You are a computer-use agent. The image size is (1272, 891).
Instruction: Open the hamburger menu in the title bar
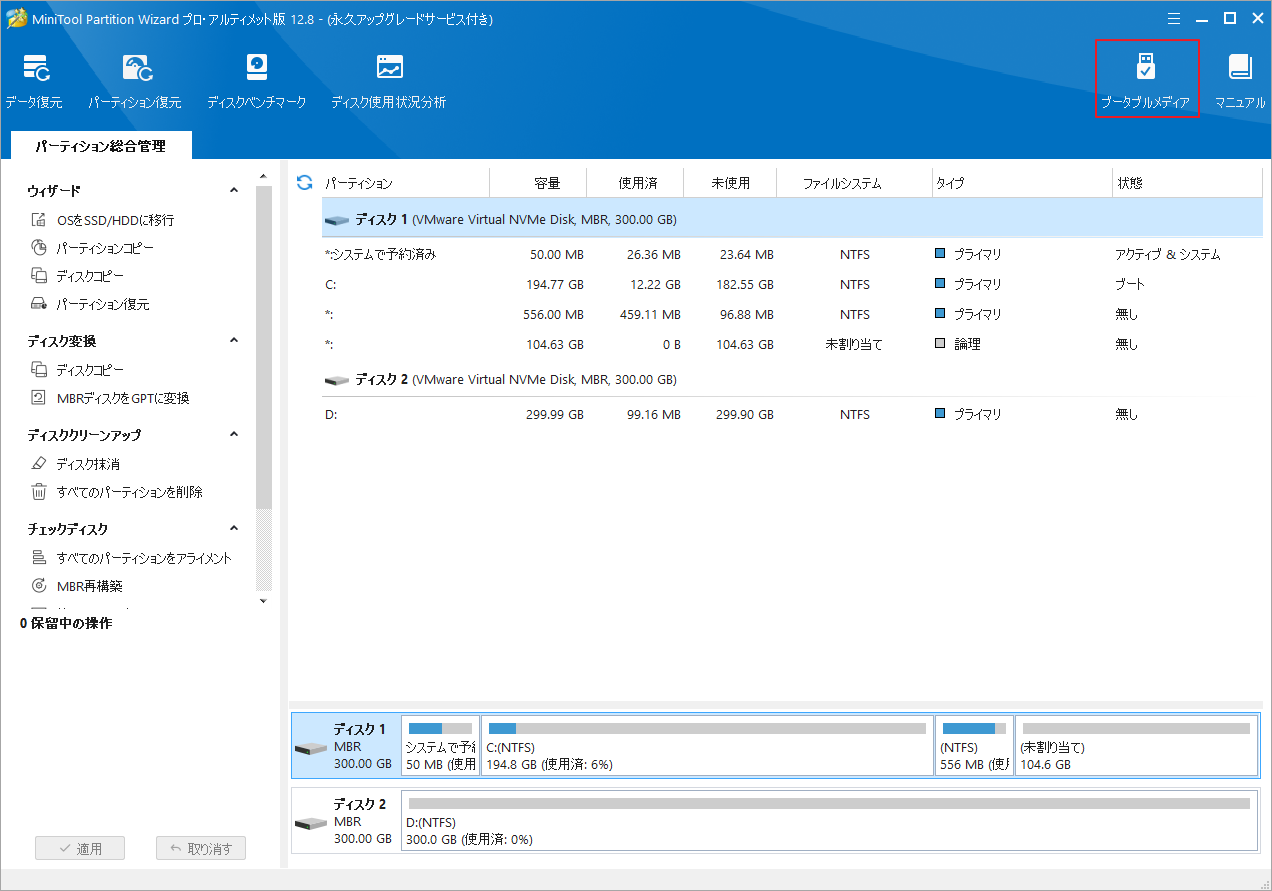[1174, 18]
